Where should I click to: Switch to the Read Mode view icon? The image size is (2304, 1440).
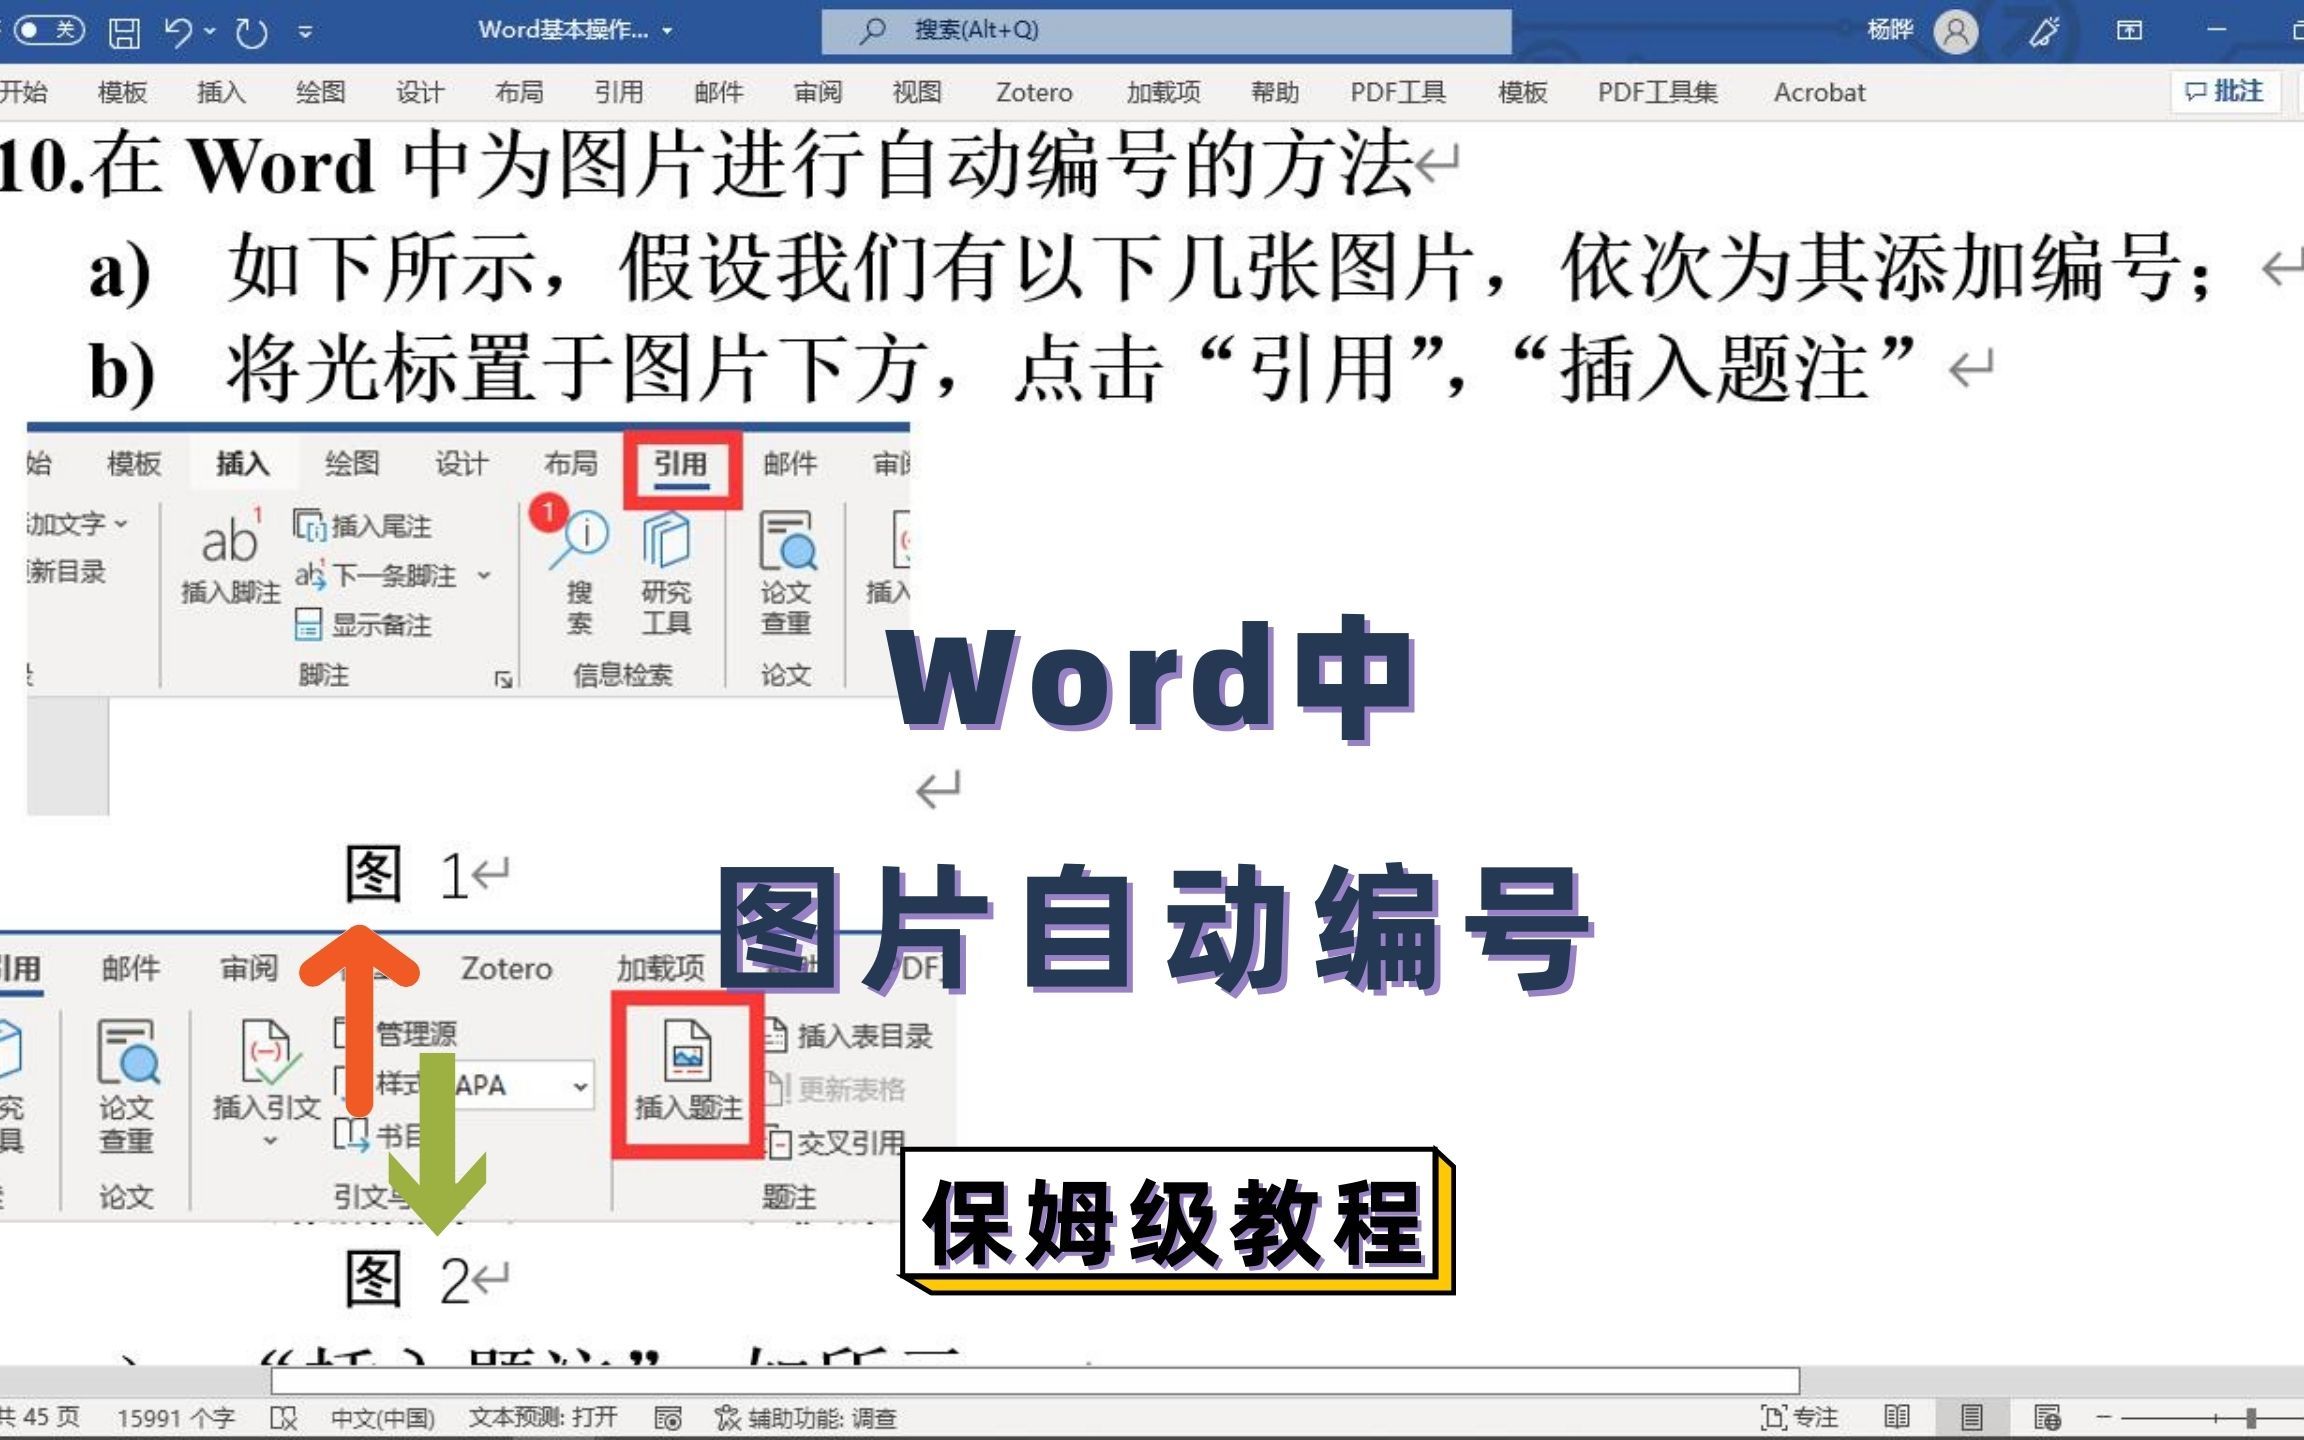pyautogui.click(x=1897, y=1417)
